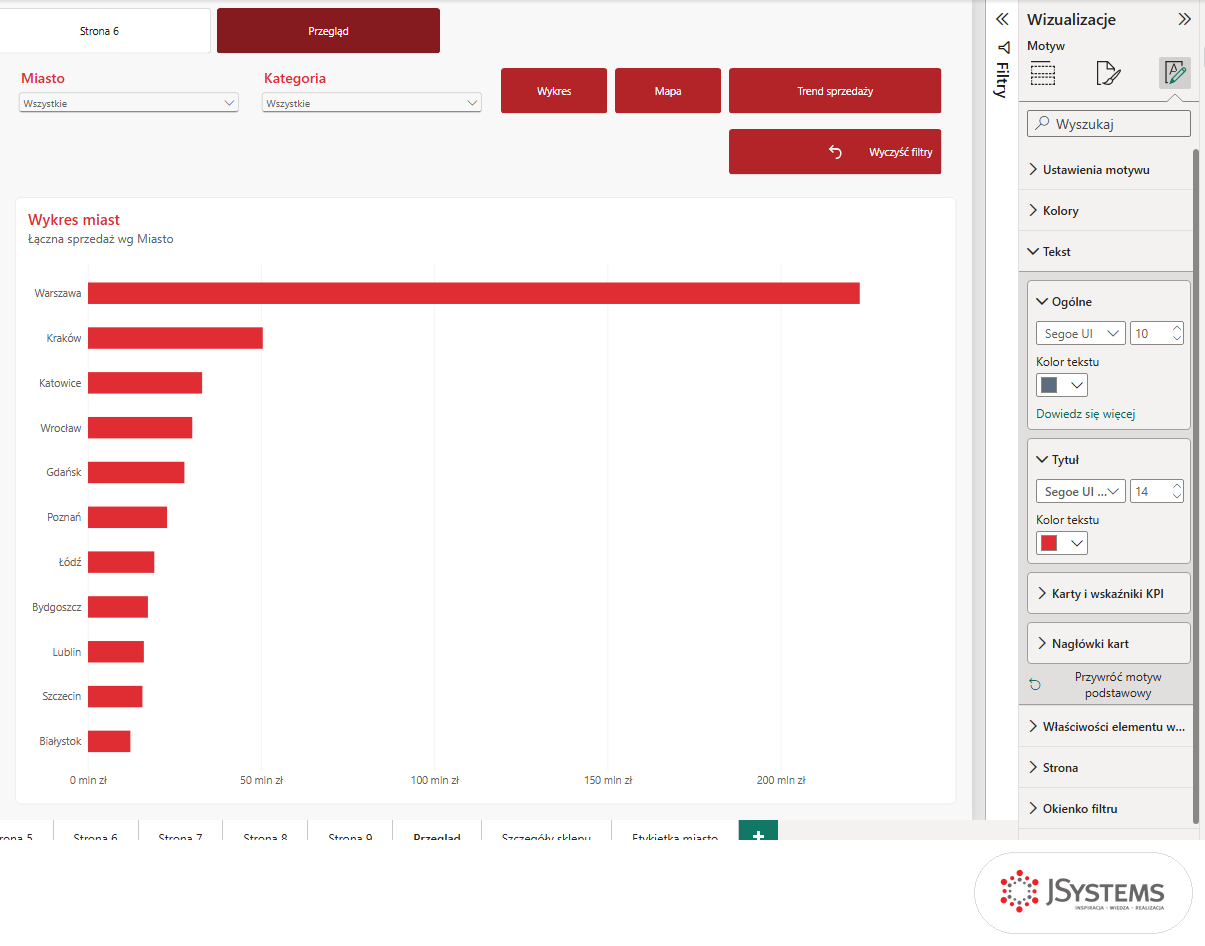Screen dimensions: 1205x946
Task: Click the Białystok axis label
Action: [60, 741]
